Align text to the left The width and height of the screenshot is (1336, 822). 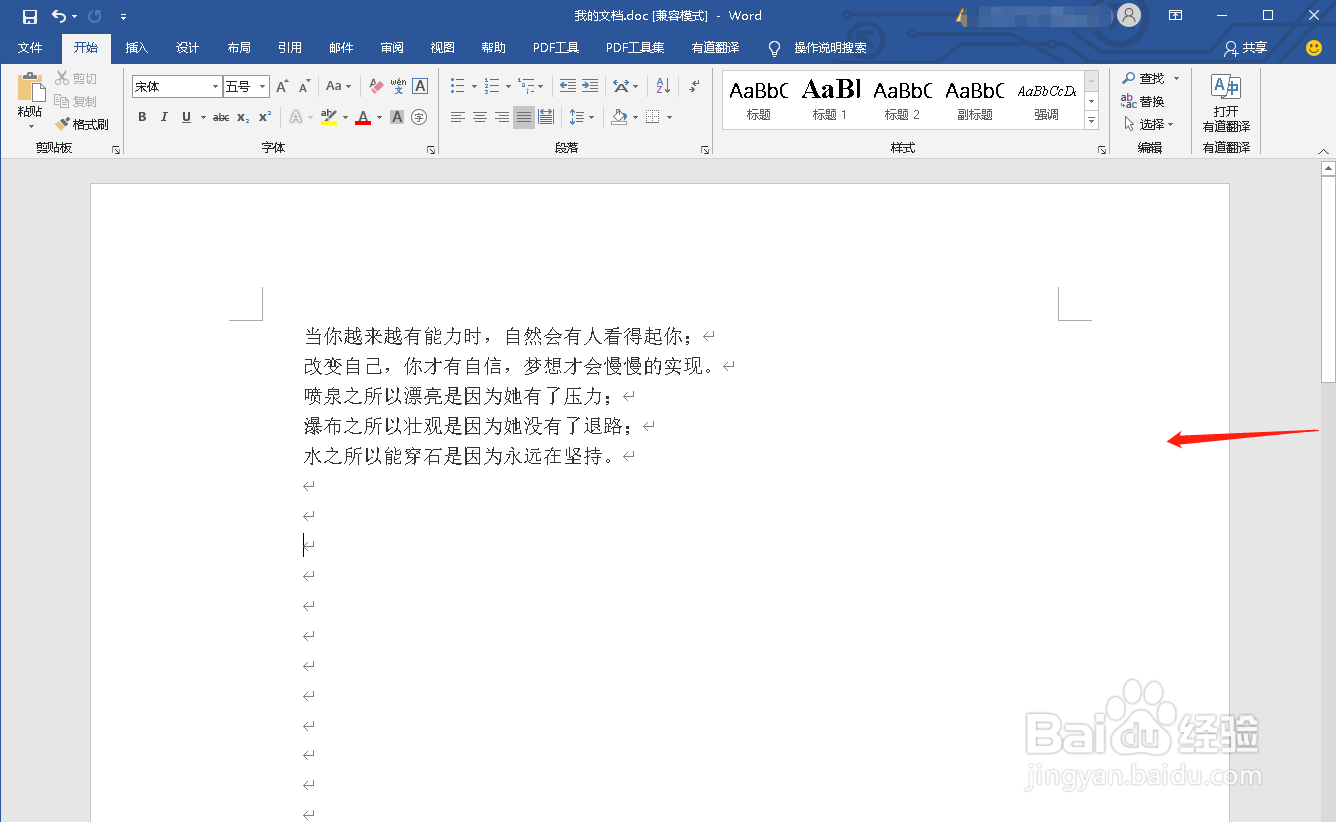click(458, 117)
